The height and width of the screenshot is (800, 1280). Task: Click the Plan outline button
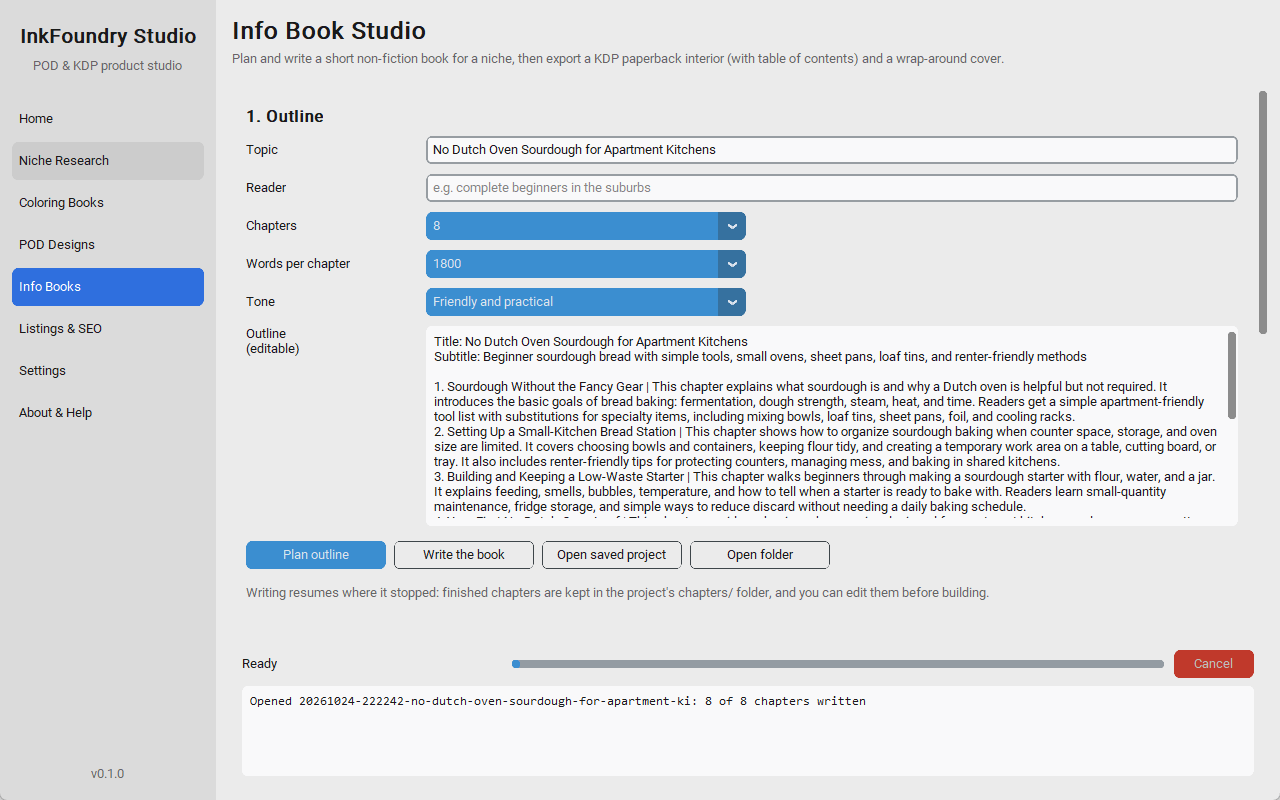(316, 555)
